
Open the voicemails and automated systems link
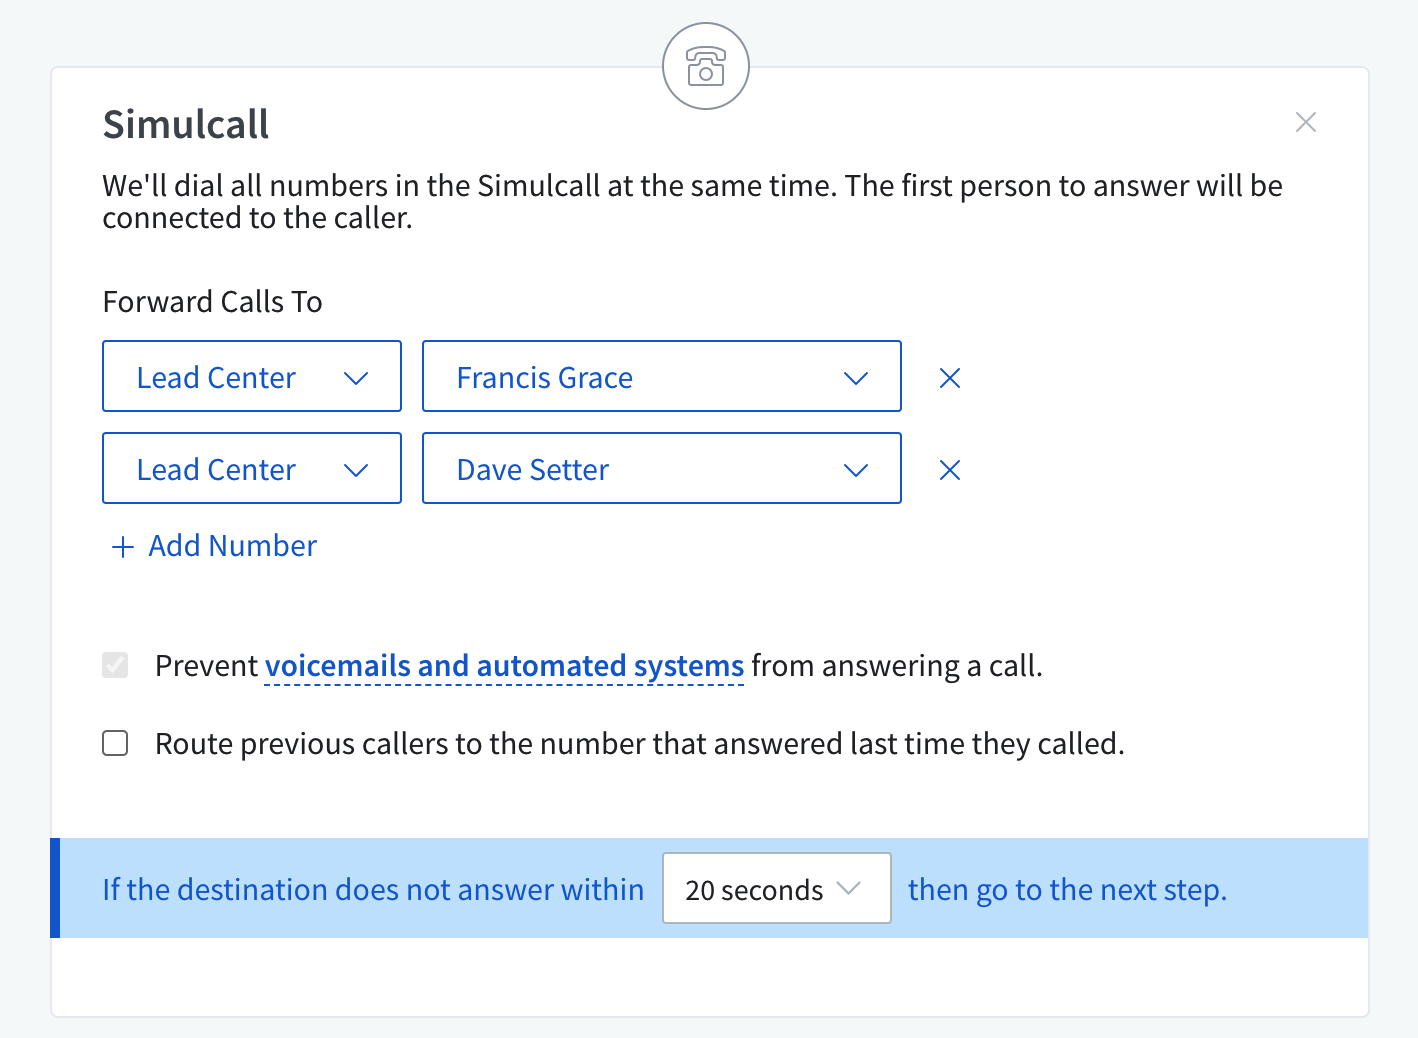pyautogui.click(x=504, y=666)
